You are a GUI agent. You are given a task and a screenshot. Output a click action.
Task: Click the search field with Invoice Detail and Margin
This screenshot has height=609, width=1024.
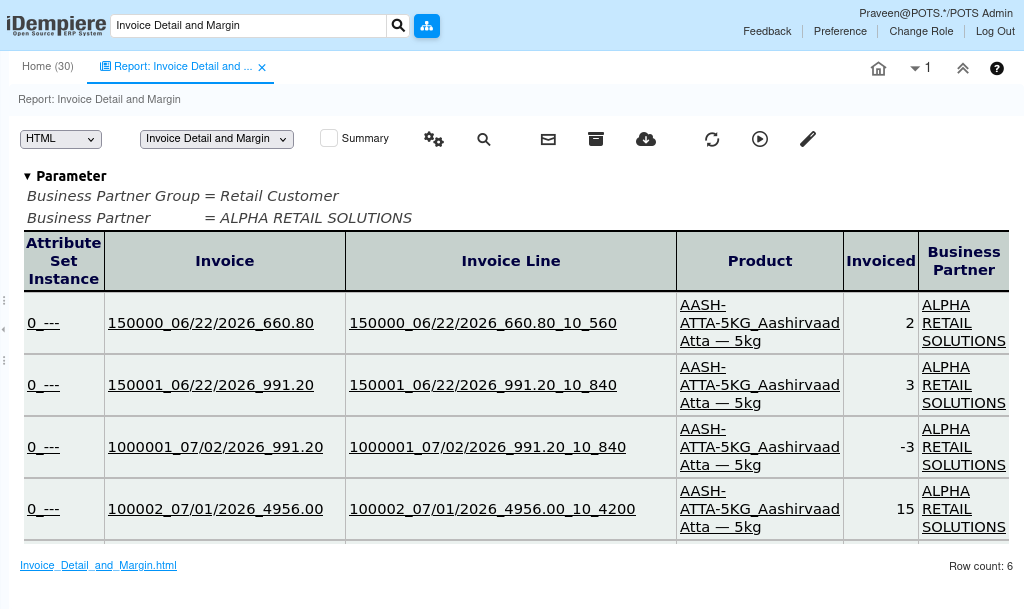(249, 25)
